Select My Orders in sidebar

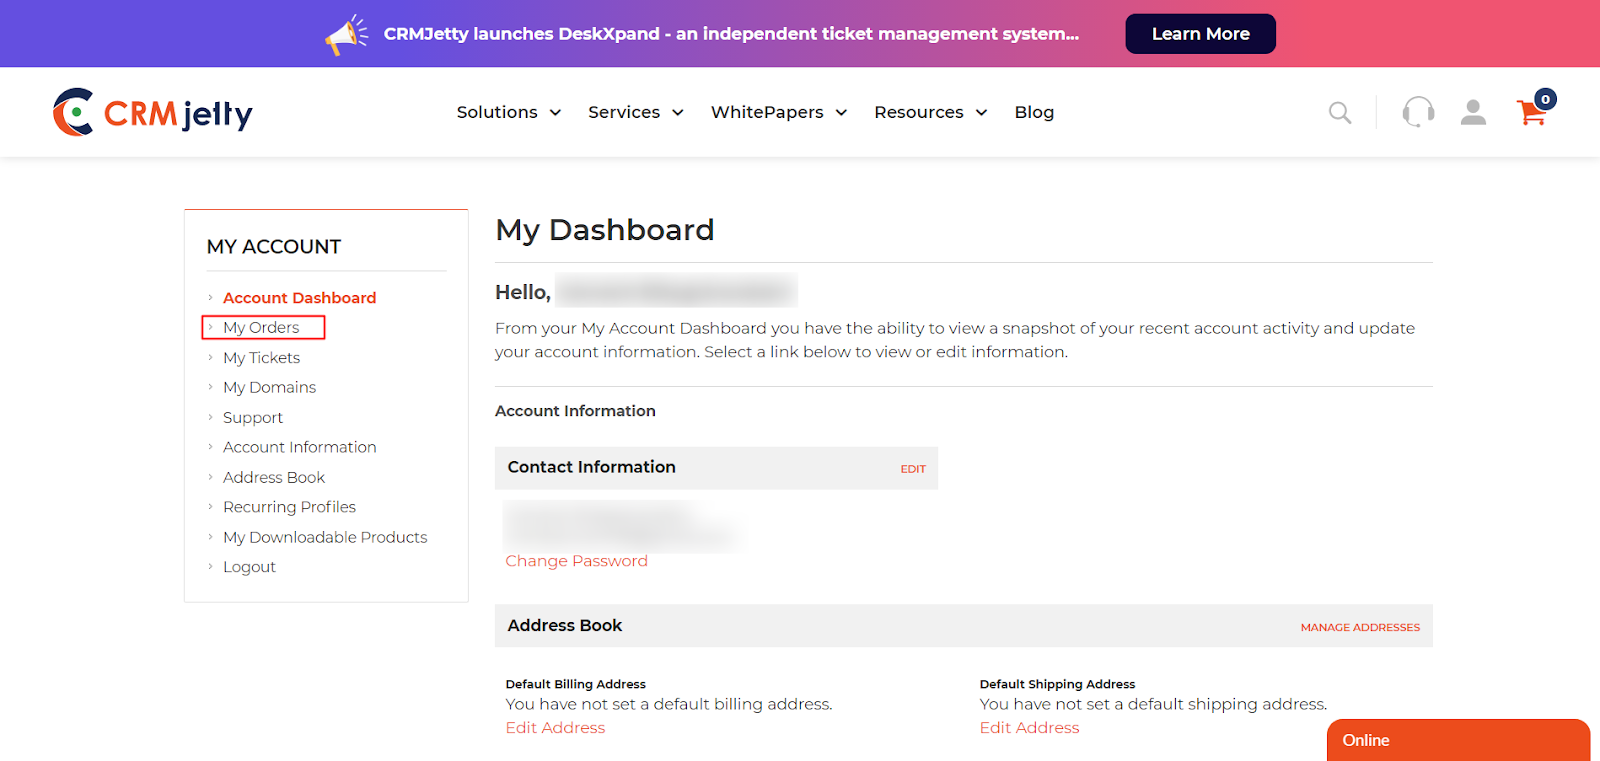261,327
